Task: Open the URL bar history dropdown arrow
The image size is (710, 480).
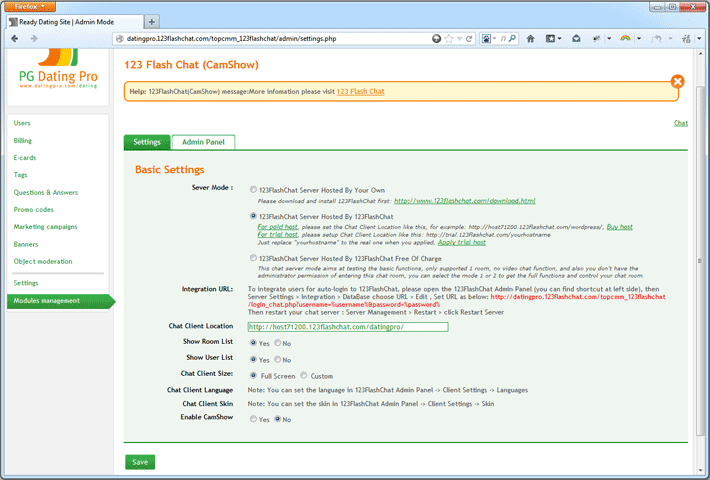Action: pos(460,39)
